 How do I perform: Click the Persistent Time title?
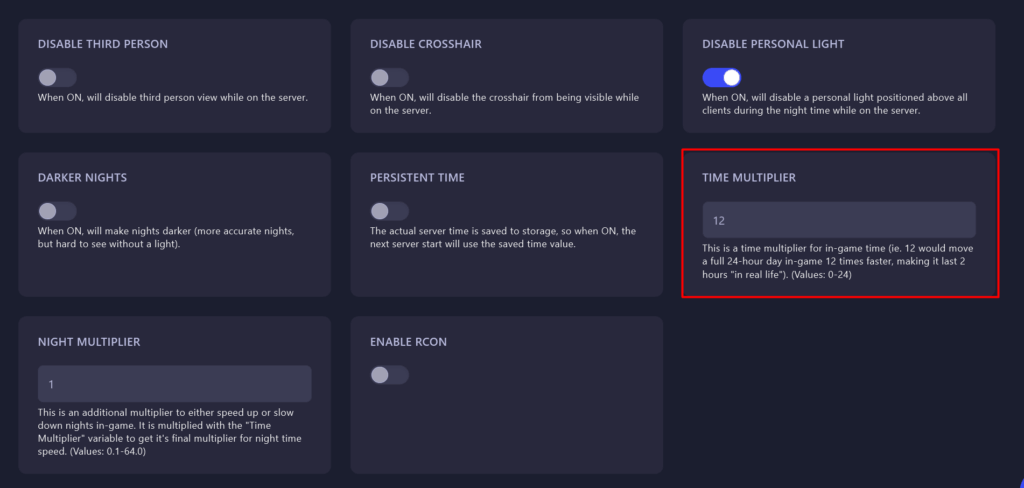(x=417, y=178)
